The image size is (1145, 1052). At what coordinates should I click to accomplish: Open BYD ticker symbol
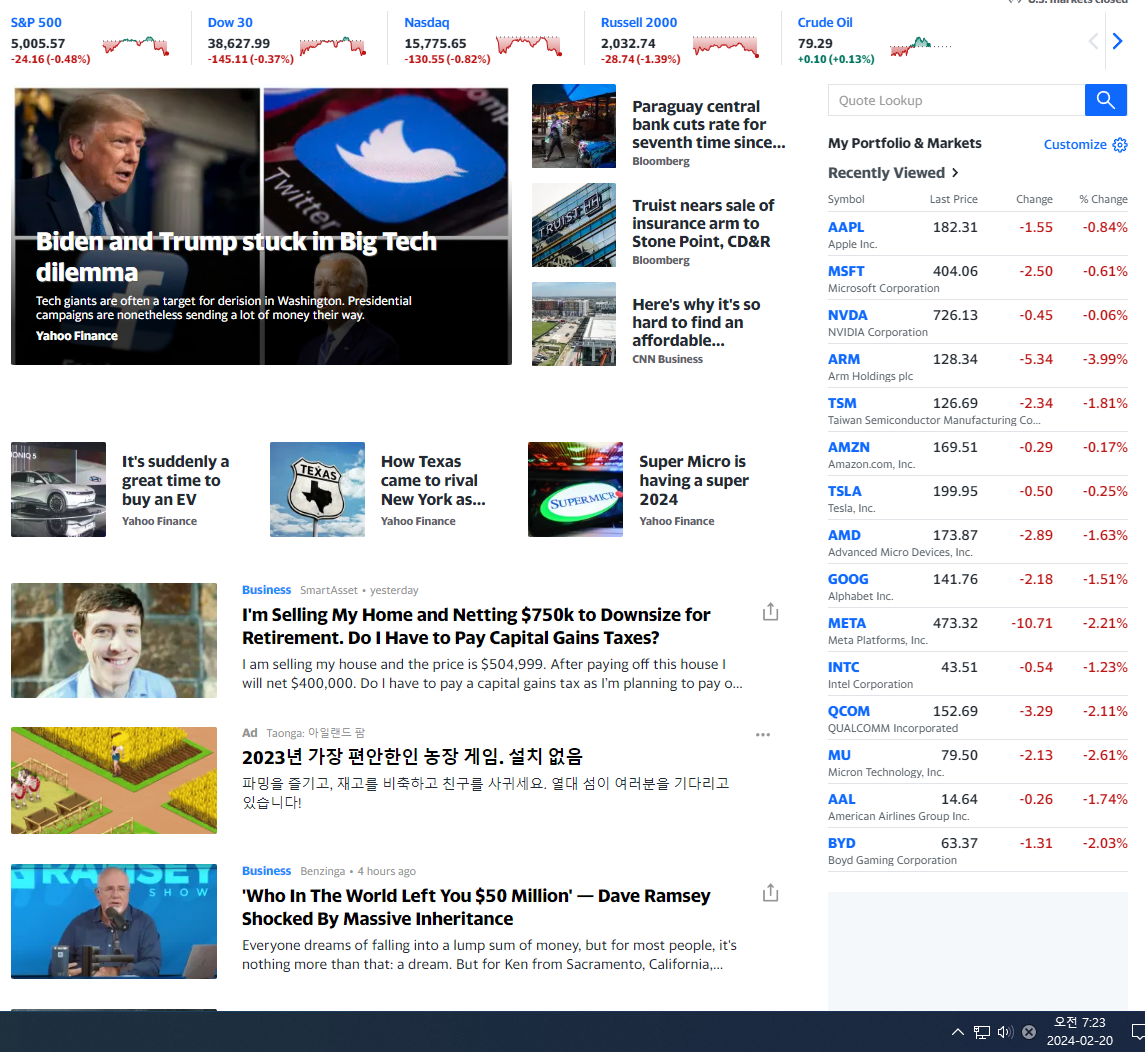[x=842, y=843]
